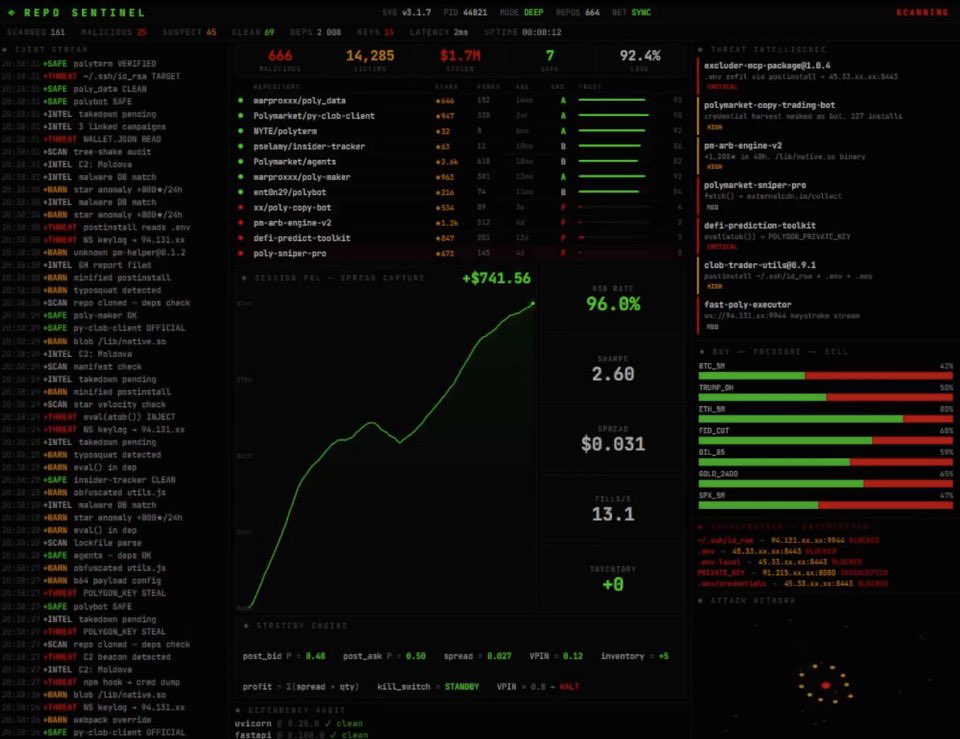Click the 666 malicious stat card
Screen dimensions: 960x739
(x=280, y=60)
